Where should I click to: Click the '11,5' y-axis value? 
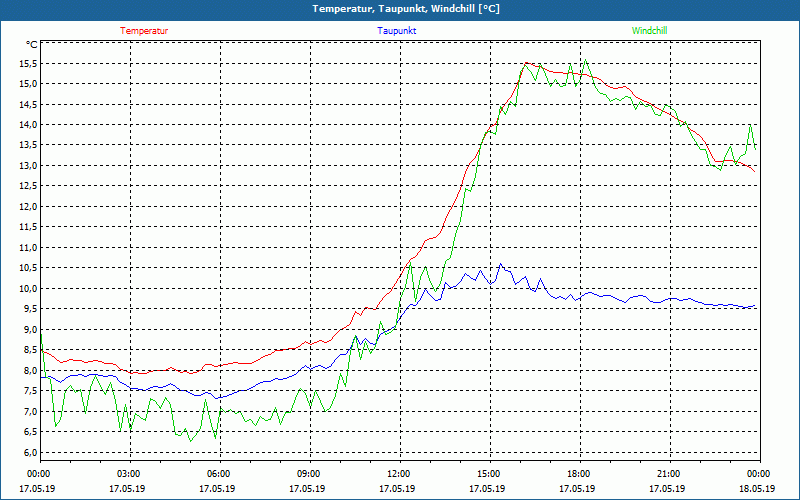click(x=29, y=227)
